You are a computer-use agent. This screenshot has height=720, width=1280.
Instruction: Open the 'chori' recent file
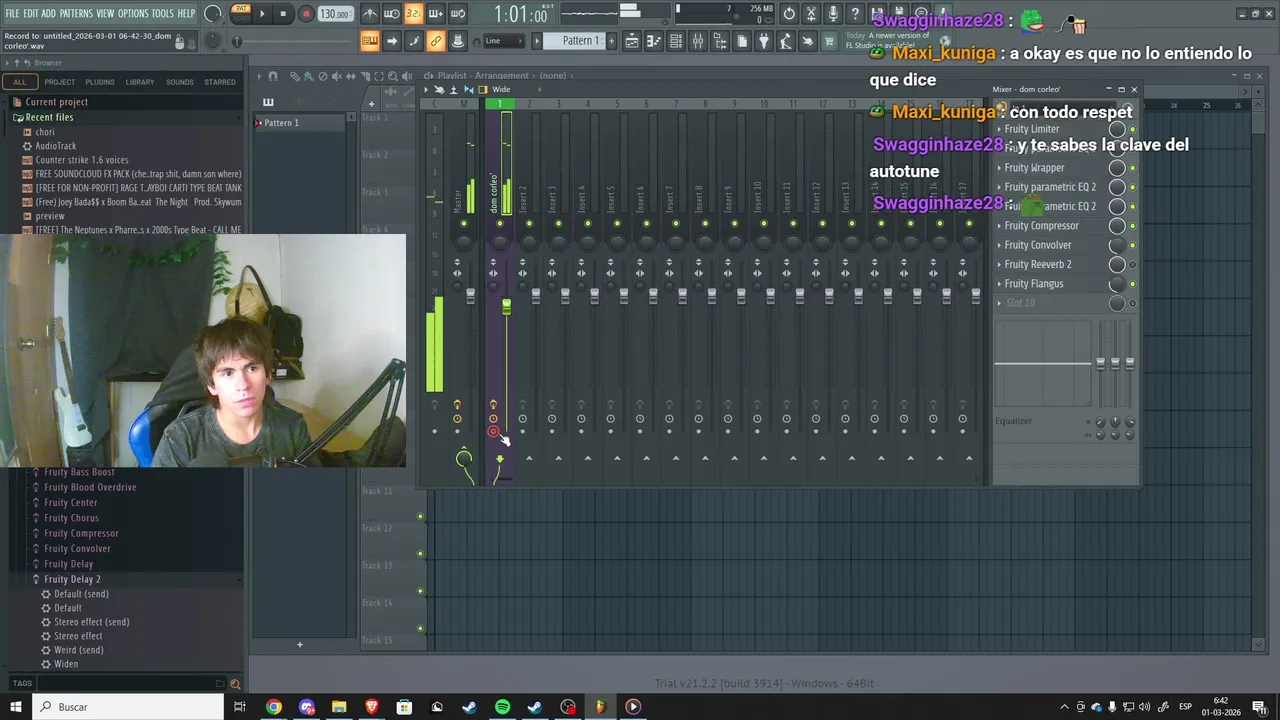tap(45, 132)
